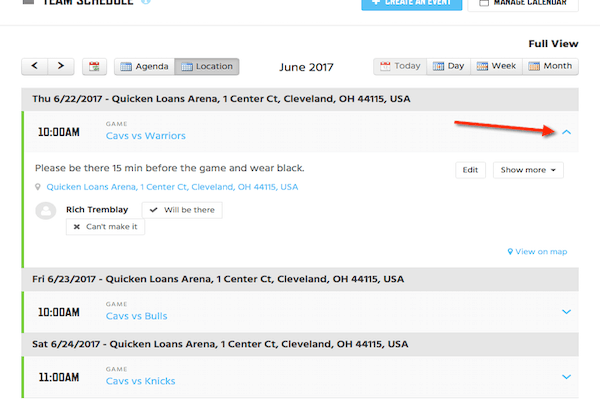The width and height of the screenshot is (600, 400).
Task: Click the 'Please be there 15 min' note
Action: (x=170, y=168)
